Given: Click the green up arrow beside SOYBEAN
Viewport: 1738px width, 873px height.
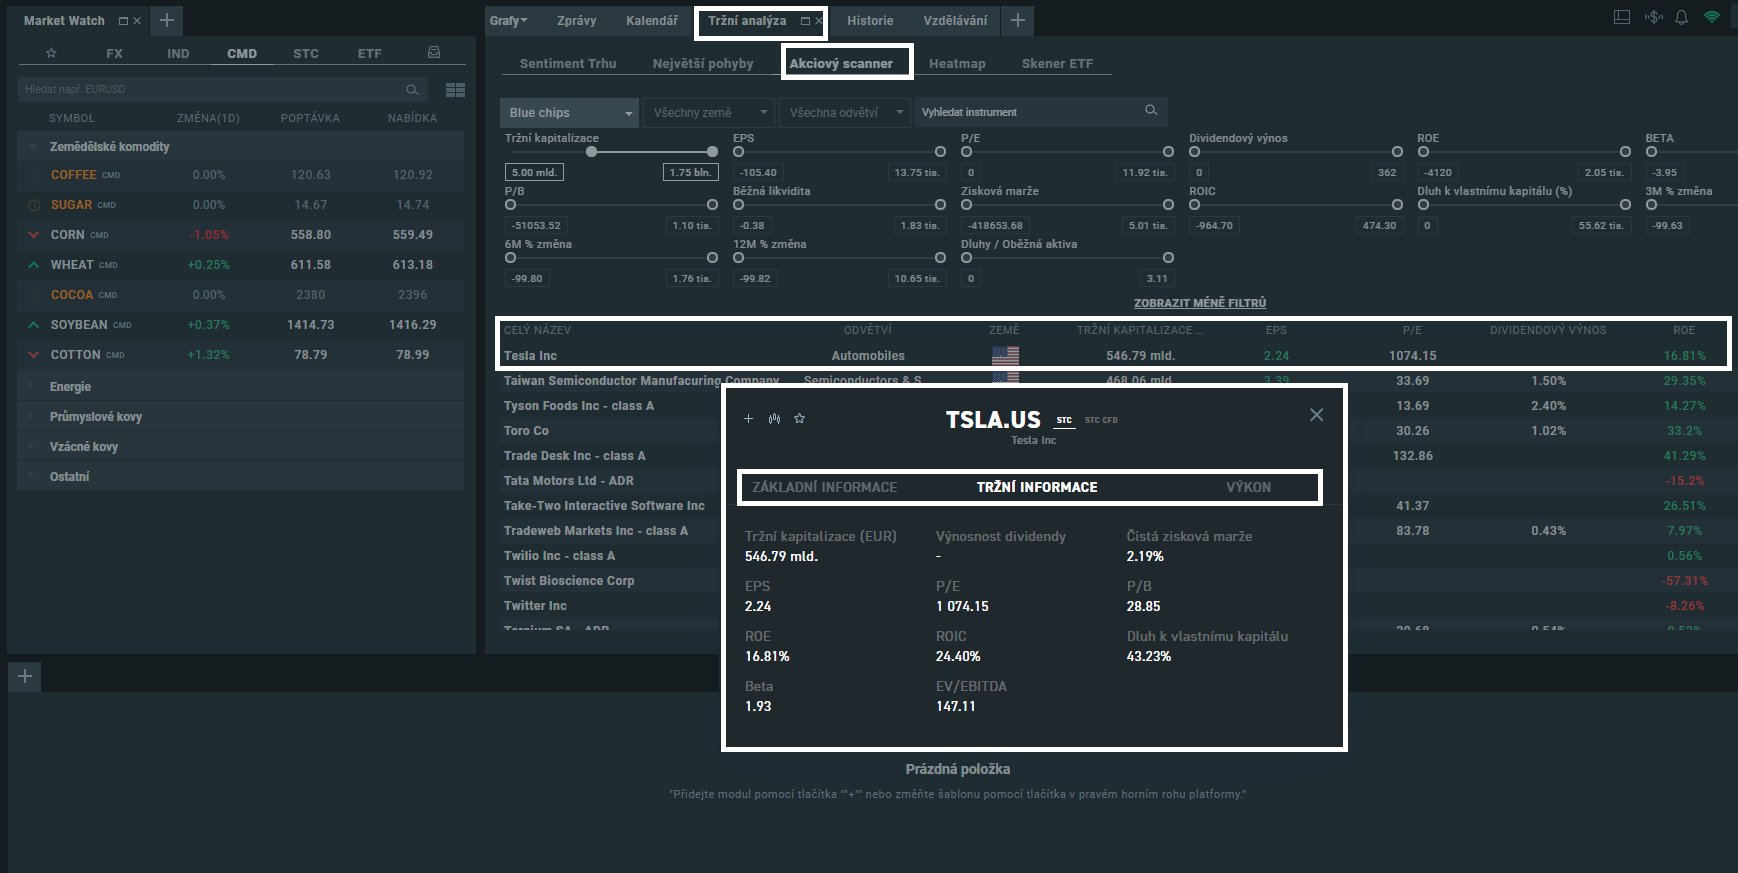Looking at the screenshot, I should pos(34,325).
